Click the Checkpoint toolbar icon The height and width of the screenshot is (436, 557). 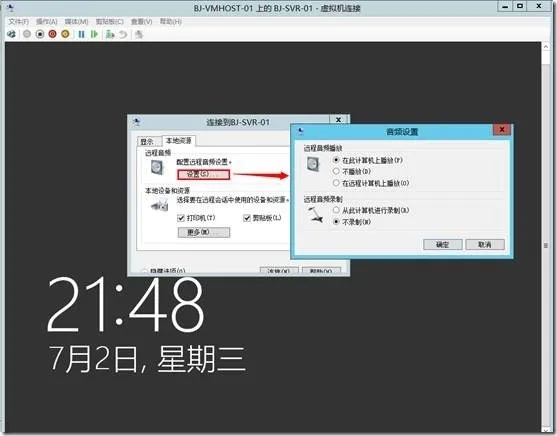tap(110, 34)
